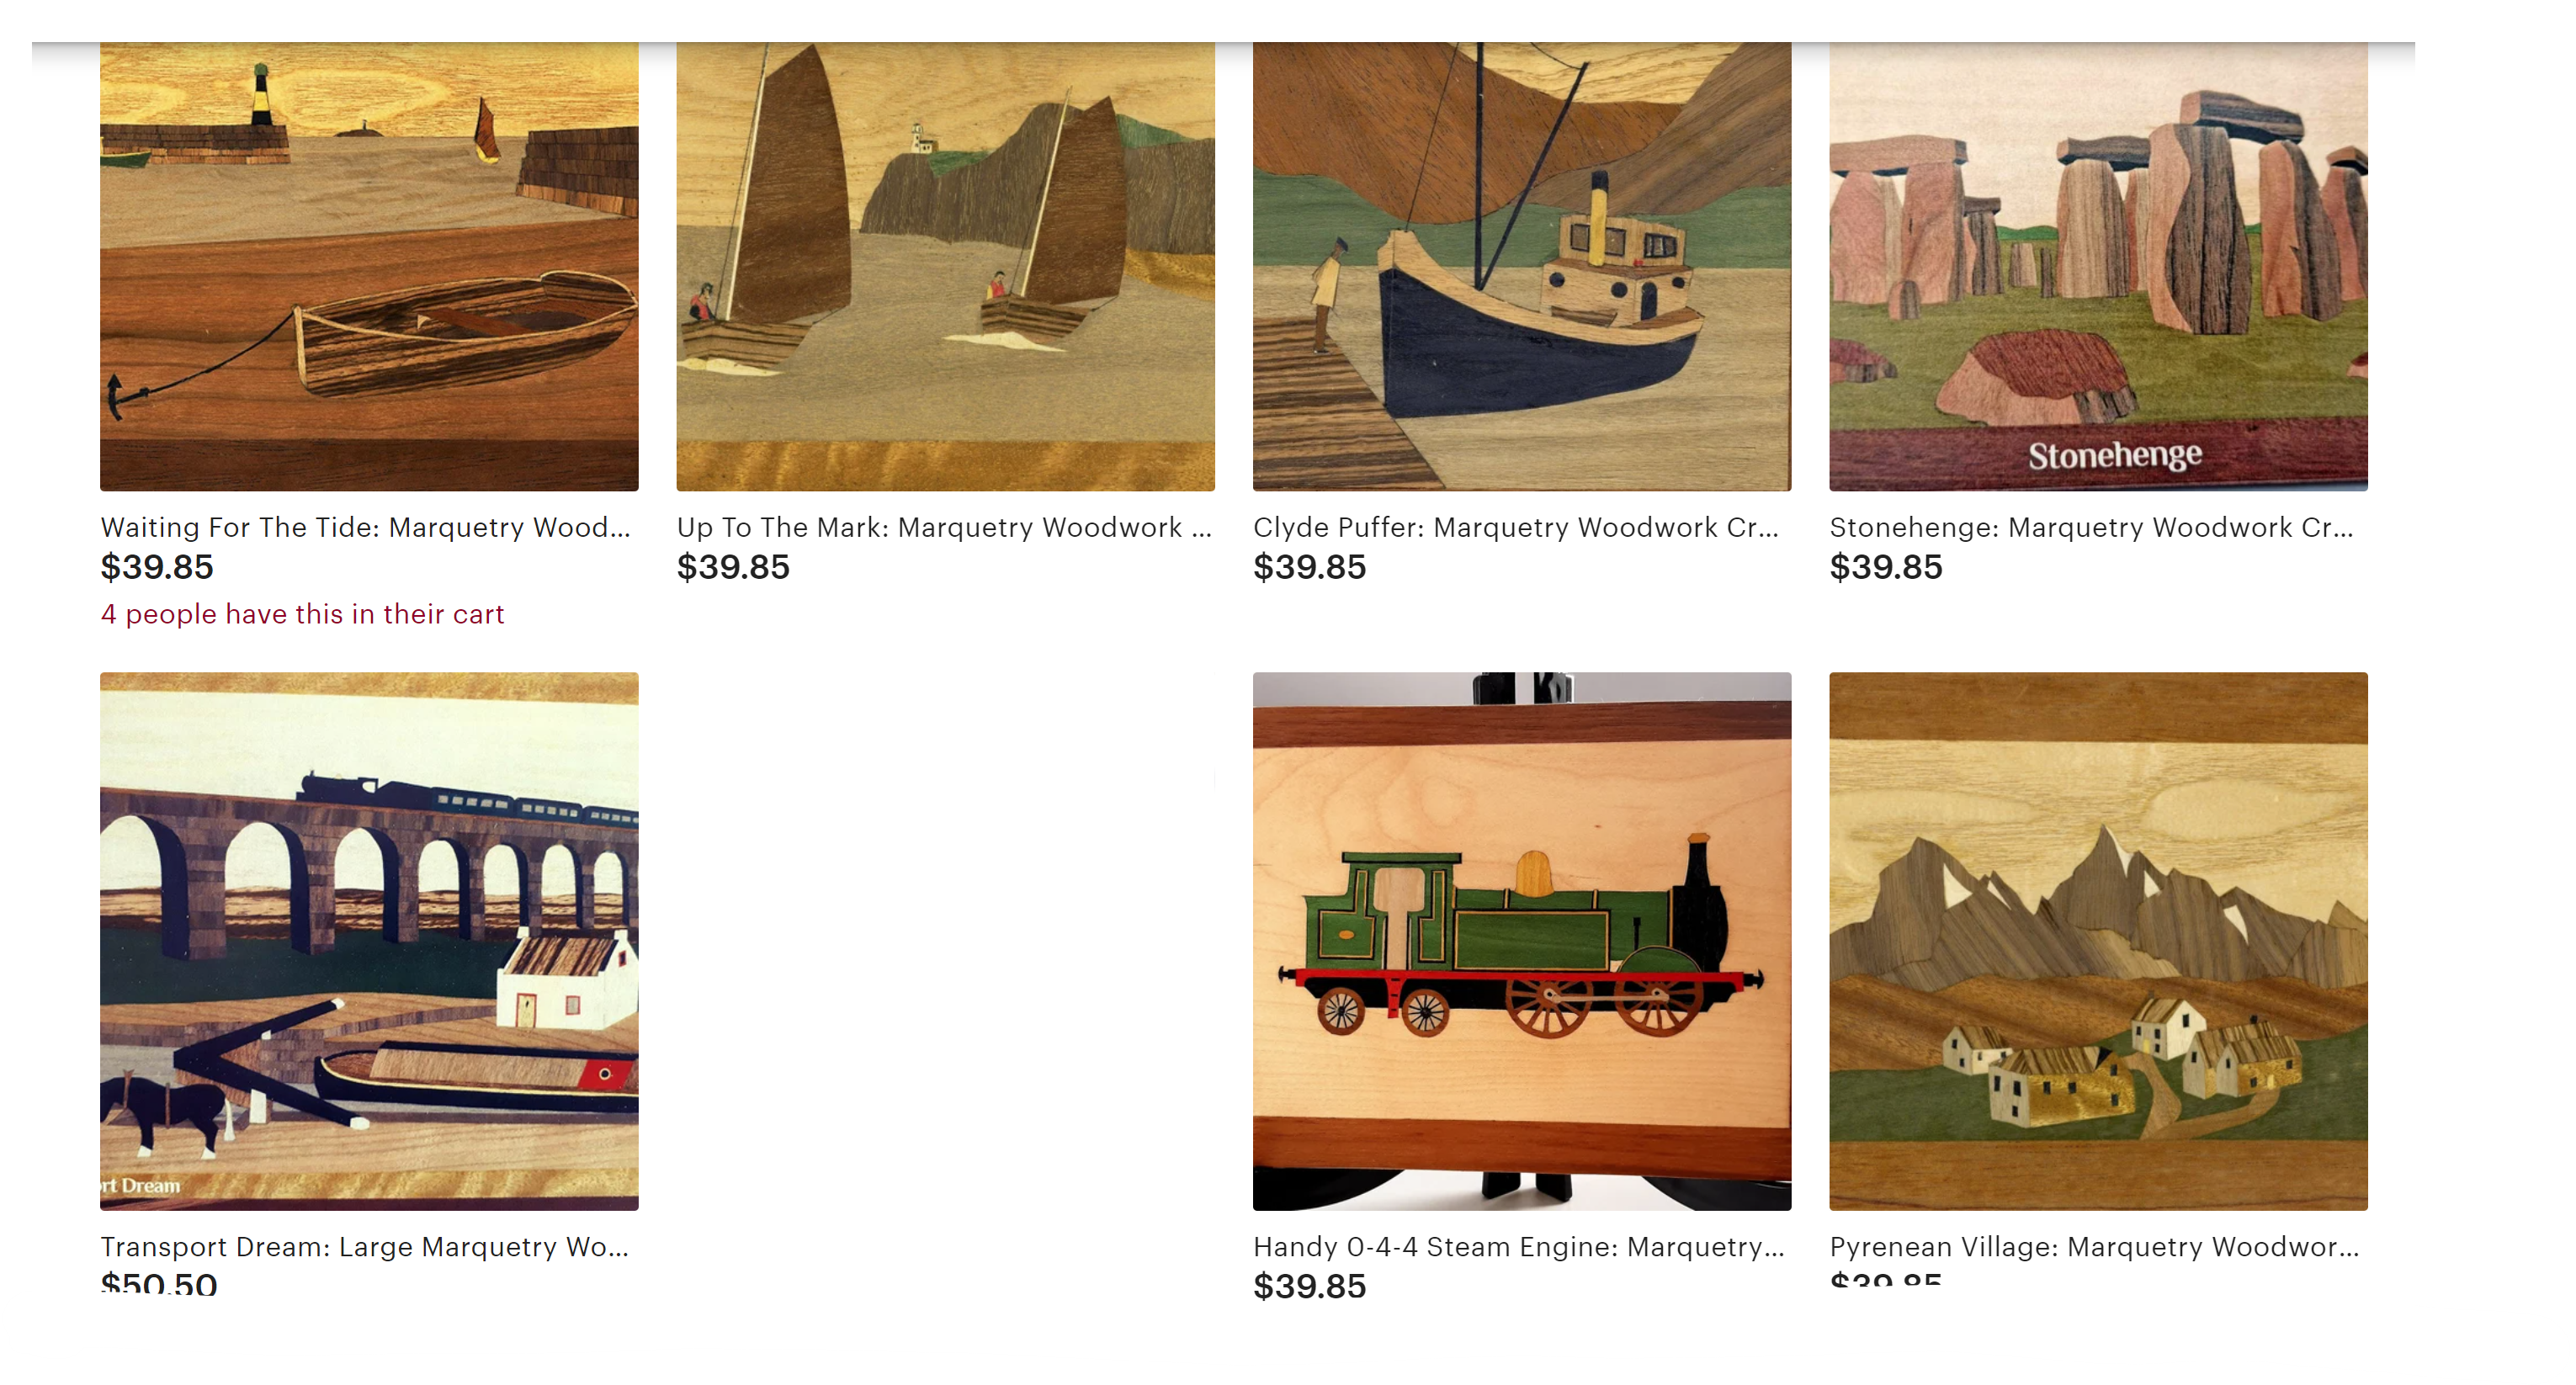The height and width of the screenshot is (1385, 2576).
Task: Click the $39.85 price under Clyde Puffer
Action: 1310,567
